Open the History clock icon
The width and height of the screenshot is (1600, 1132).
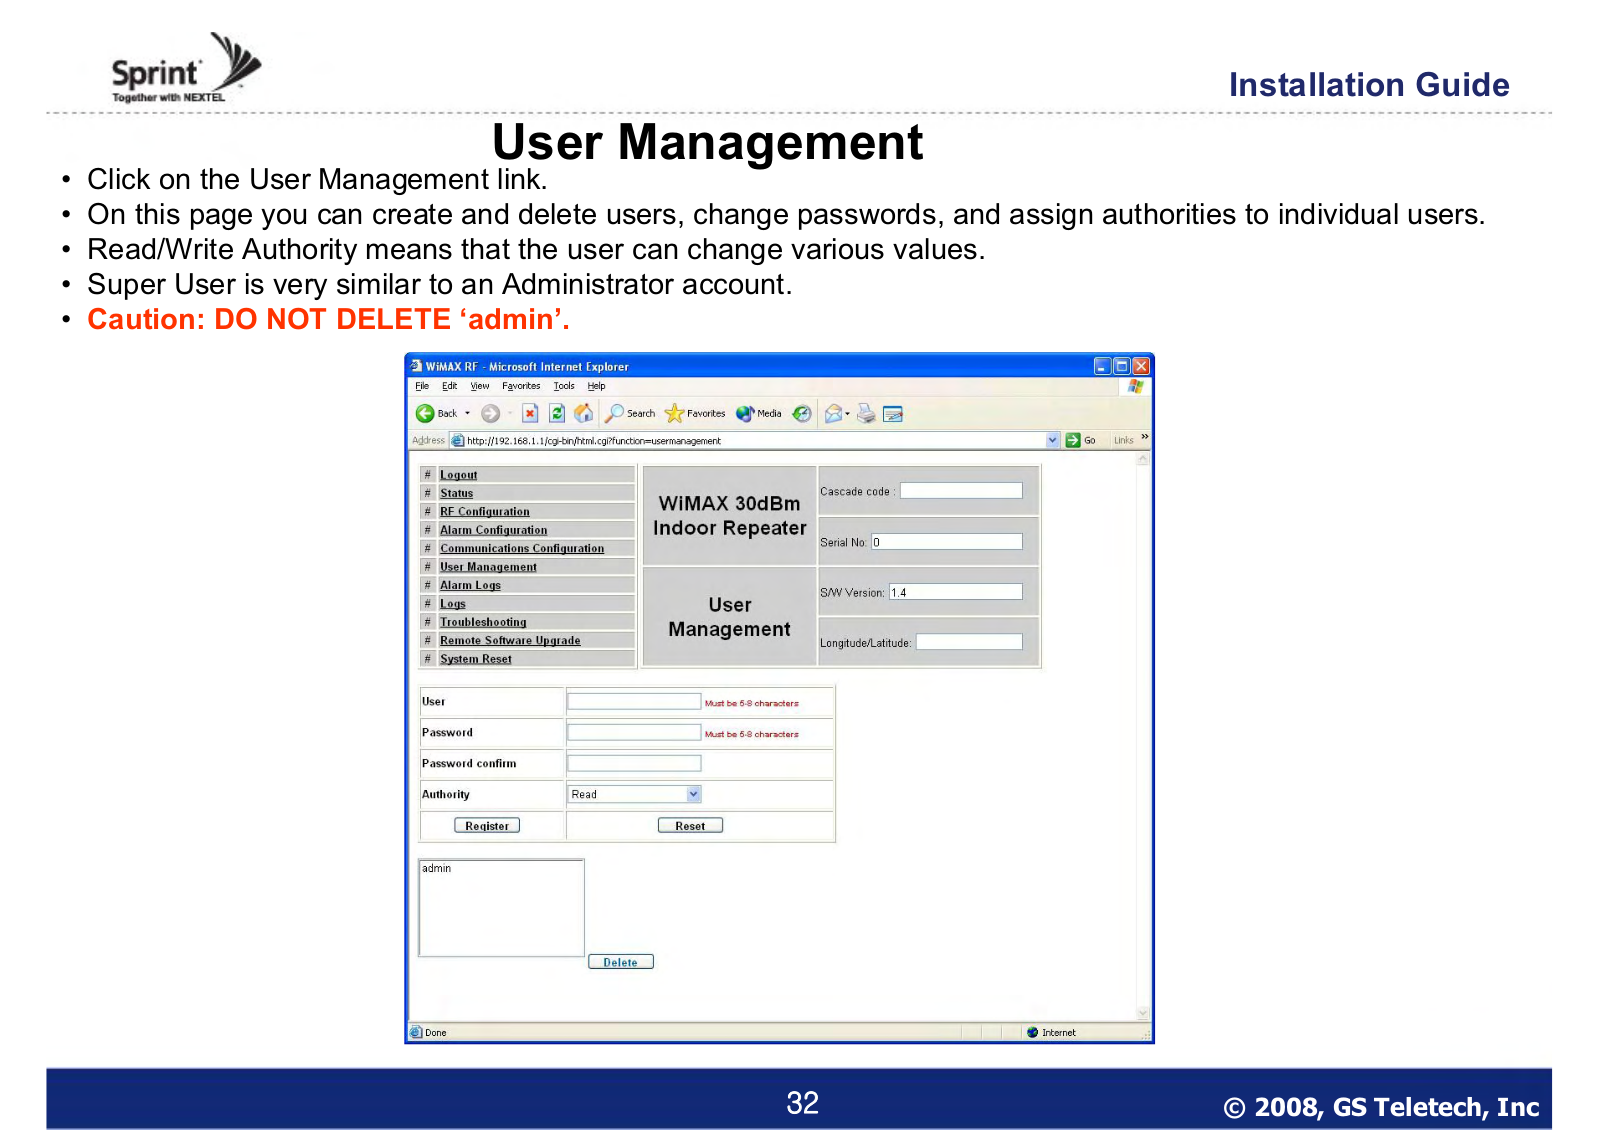(802, 413)
